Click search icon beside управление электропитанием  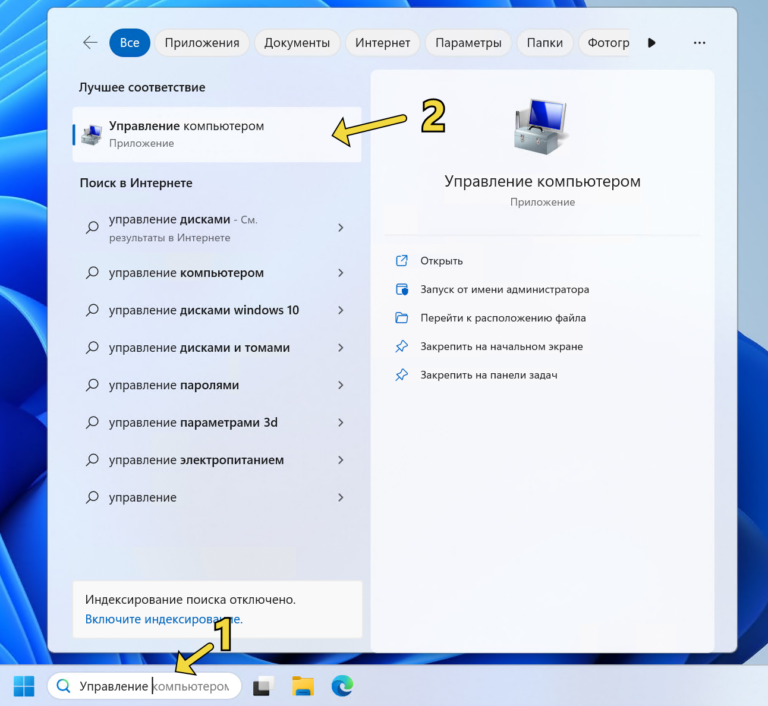[x=92, y=460]
